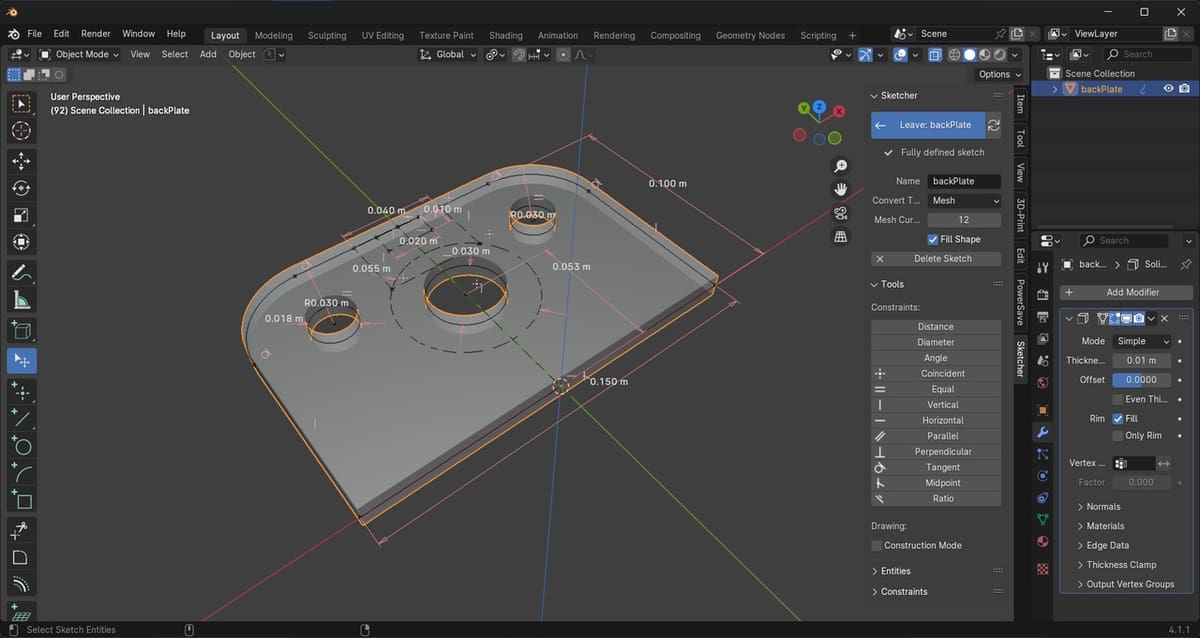Viewport: 1200px width, 638px height.
Task: Click the Add Modifier button
Action: coord(1125,292)
